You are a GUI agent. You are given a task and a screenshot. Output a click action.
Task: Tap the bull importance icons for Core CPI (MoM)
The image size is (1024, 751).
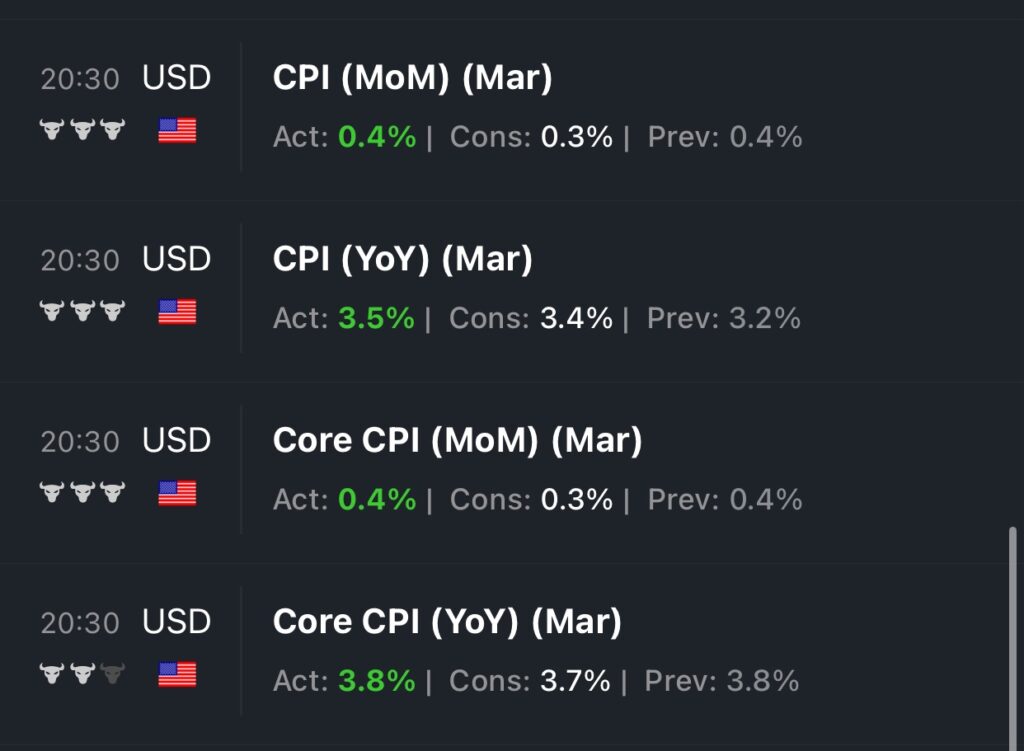pyautogui.click(x=82, y=493)
